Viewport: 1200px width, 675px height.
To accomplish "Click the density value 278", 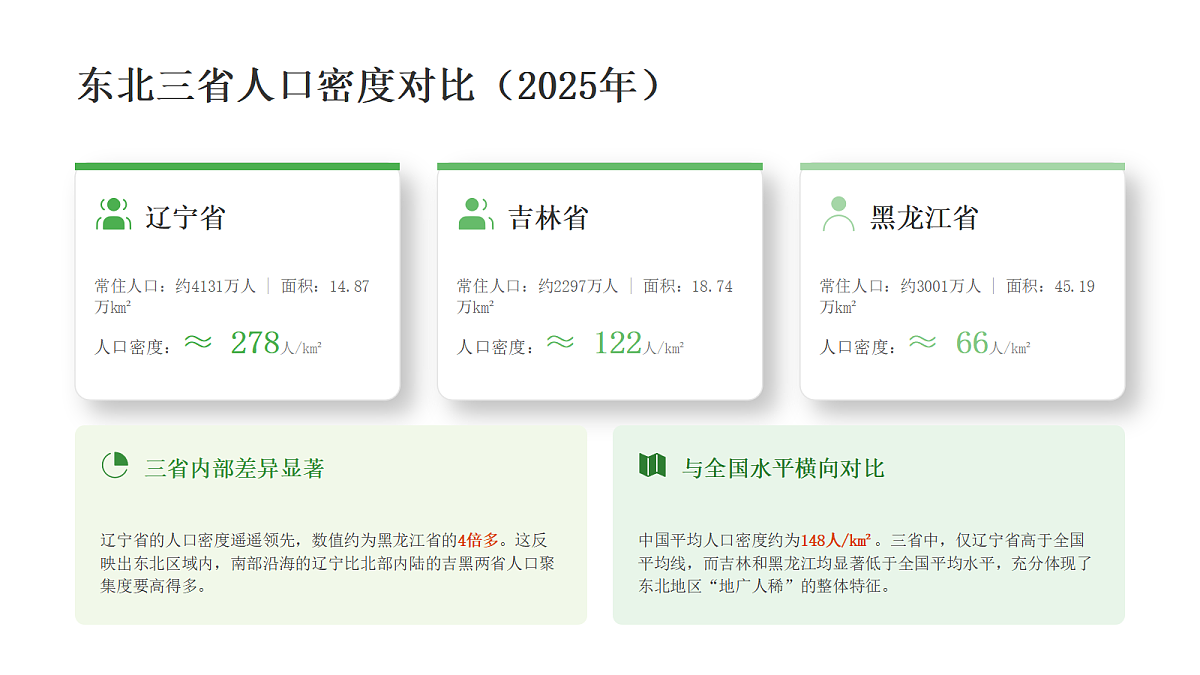I will 255,342.
